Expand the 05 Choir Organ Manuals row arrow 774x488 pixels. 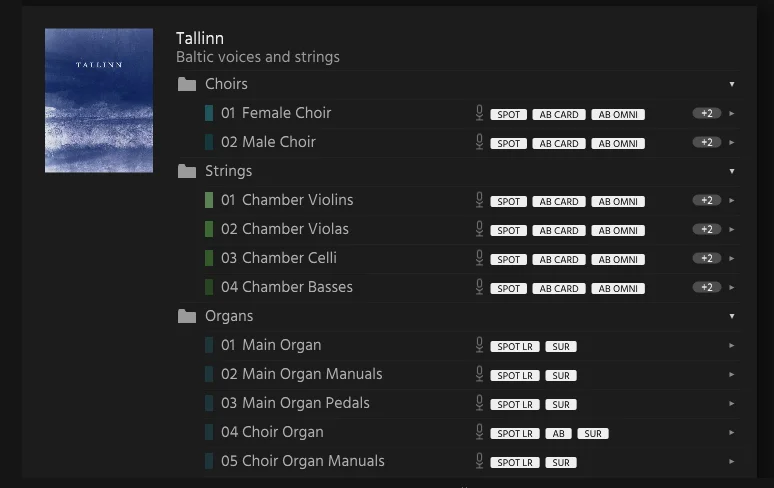pos(732,462)
